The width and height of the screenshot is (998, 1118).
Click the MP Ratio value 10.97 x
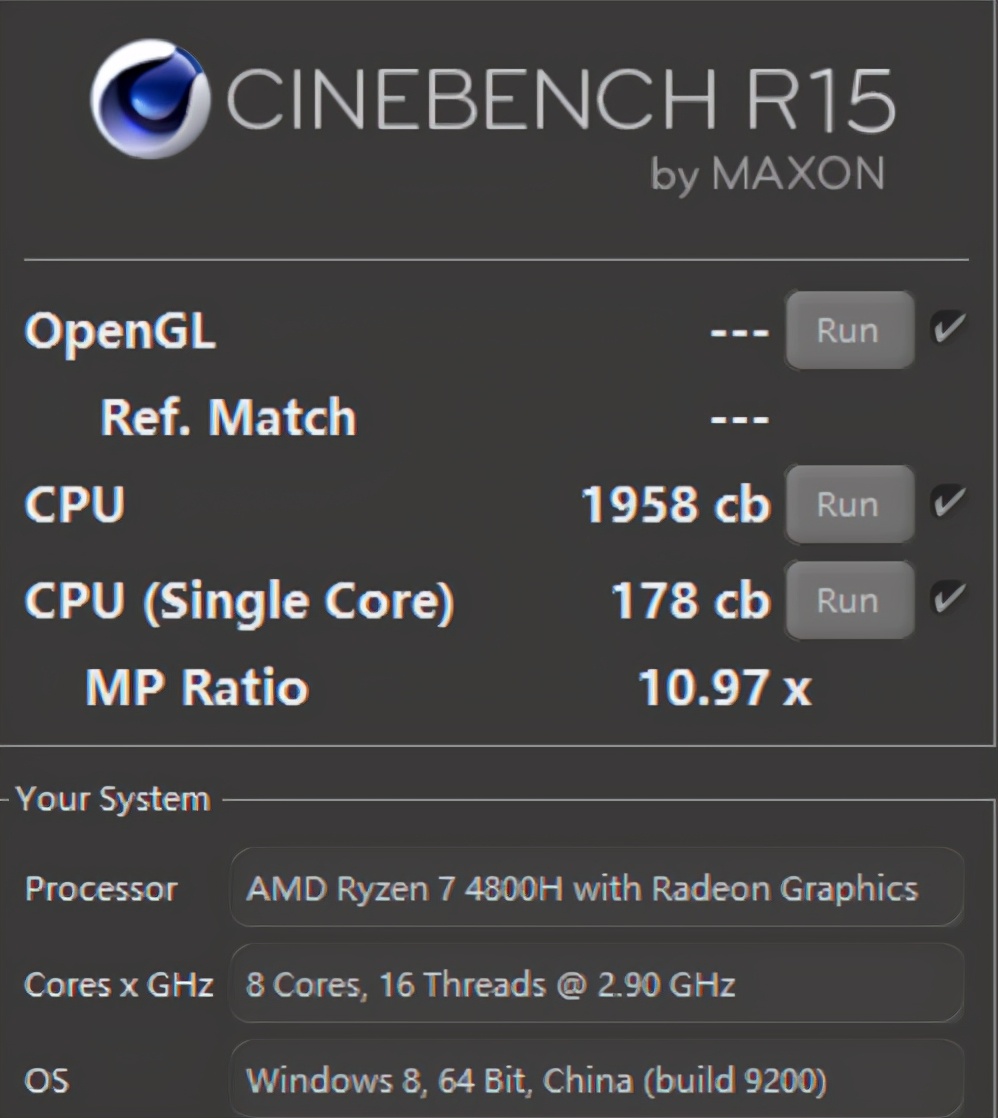click(x=724, y=687)
